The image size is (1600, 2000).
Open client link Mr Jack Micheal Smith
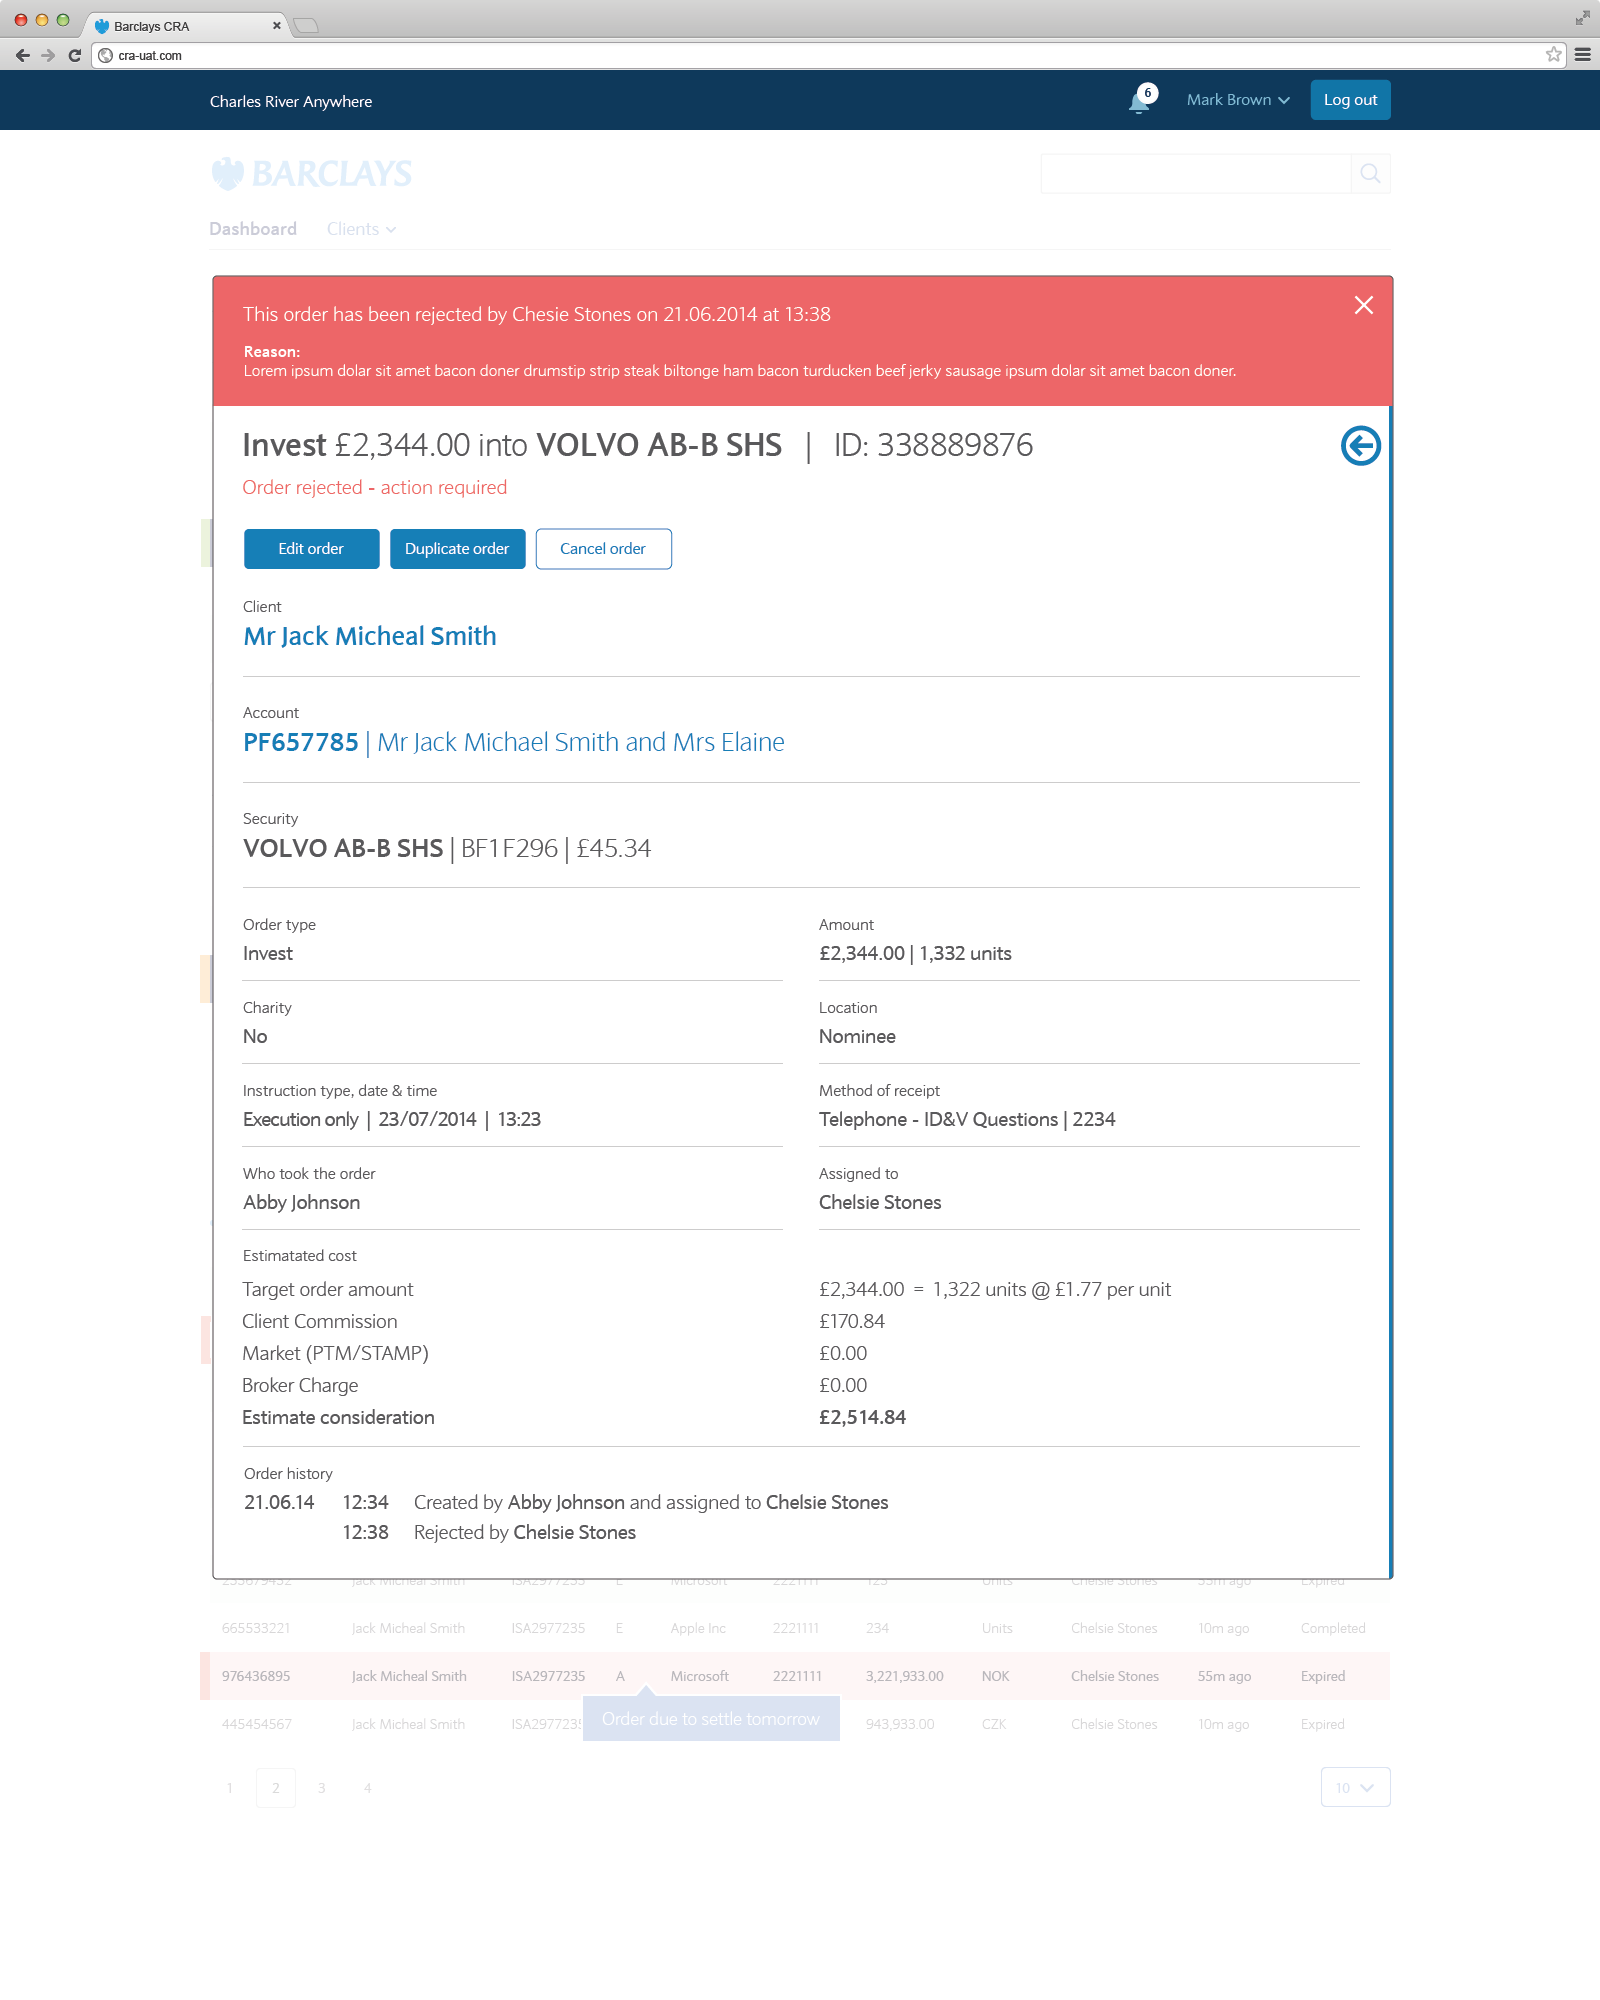click(x=370, y=637)
